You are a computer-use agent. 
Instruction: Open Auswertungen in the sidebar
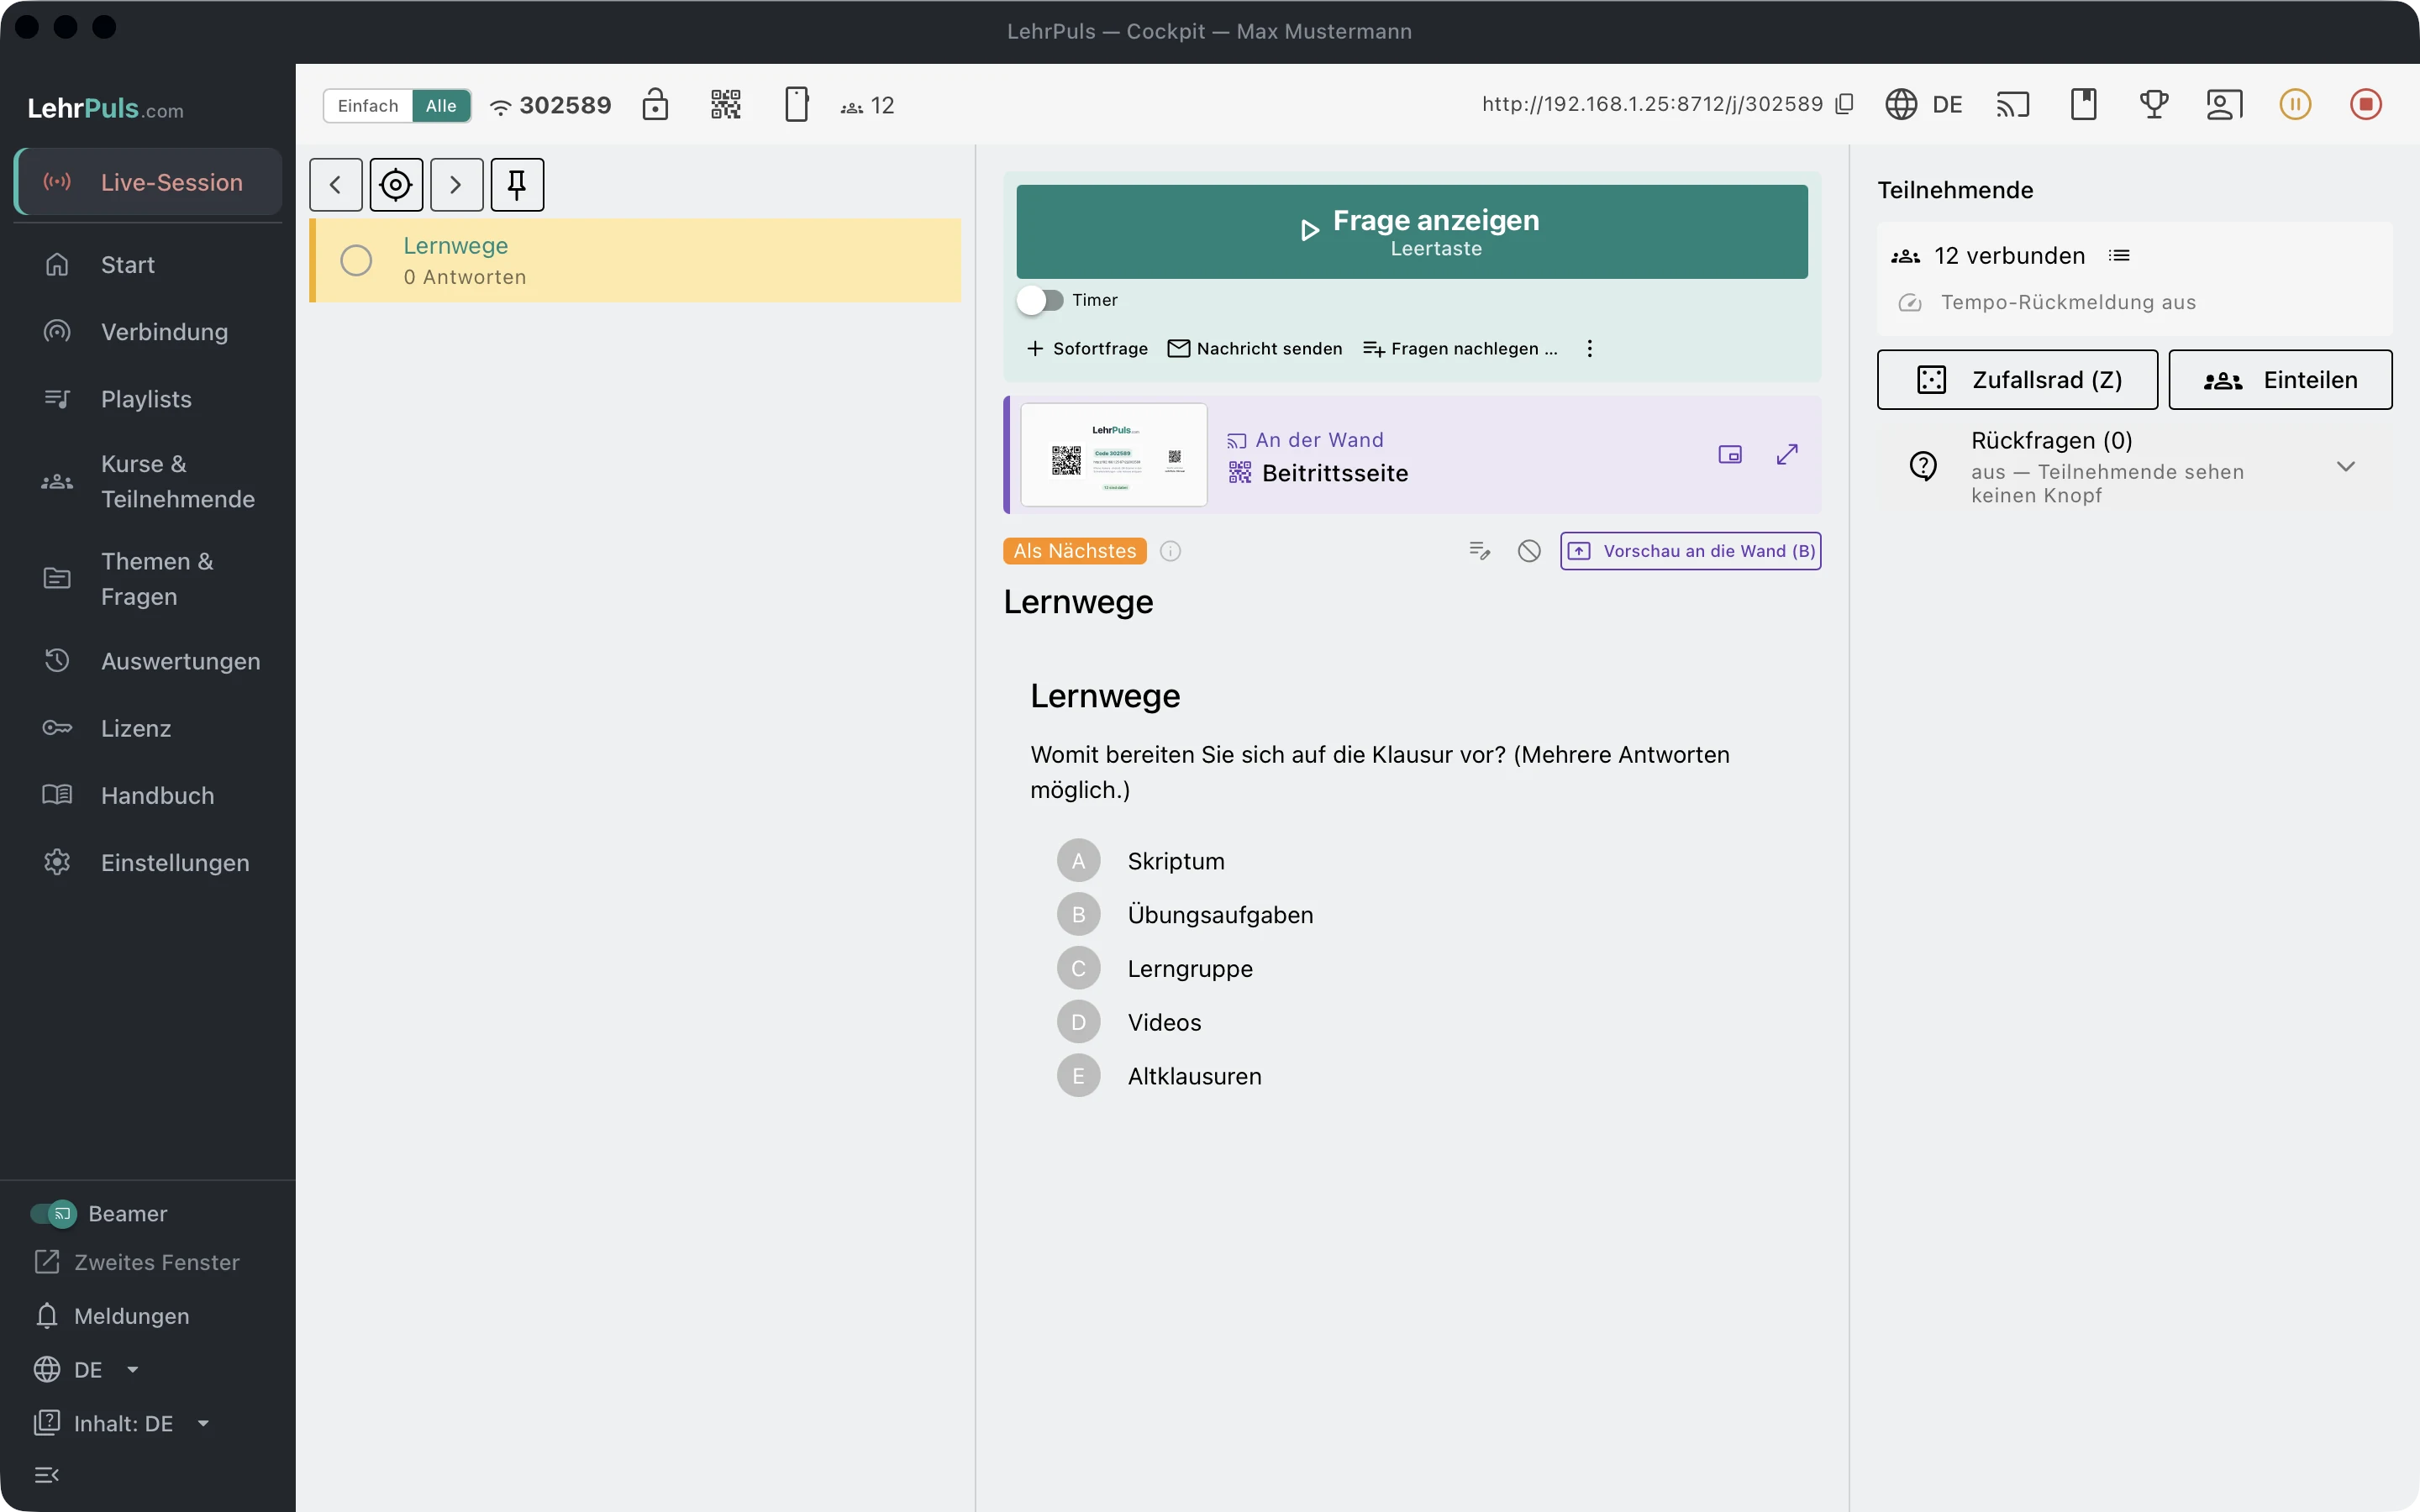(x=148, y=661)
